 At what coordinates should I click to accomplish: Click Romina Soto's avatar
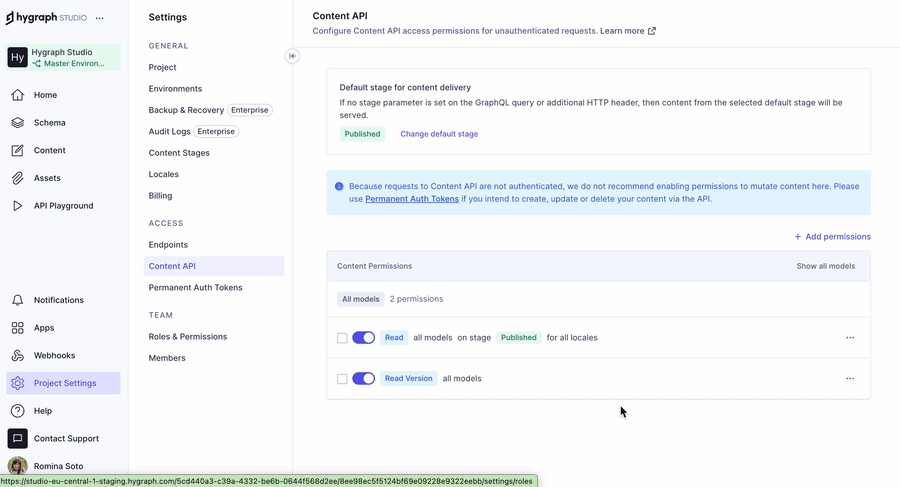18,466
